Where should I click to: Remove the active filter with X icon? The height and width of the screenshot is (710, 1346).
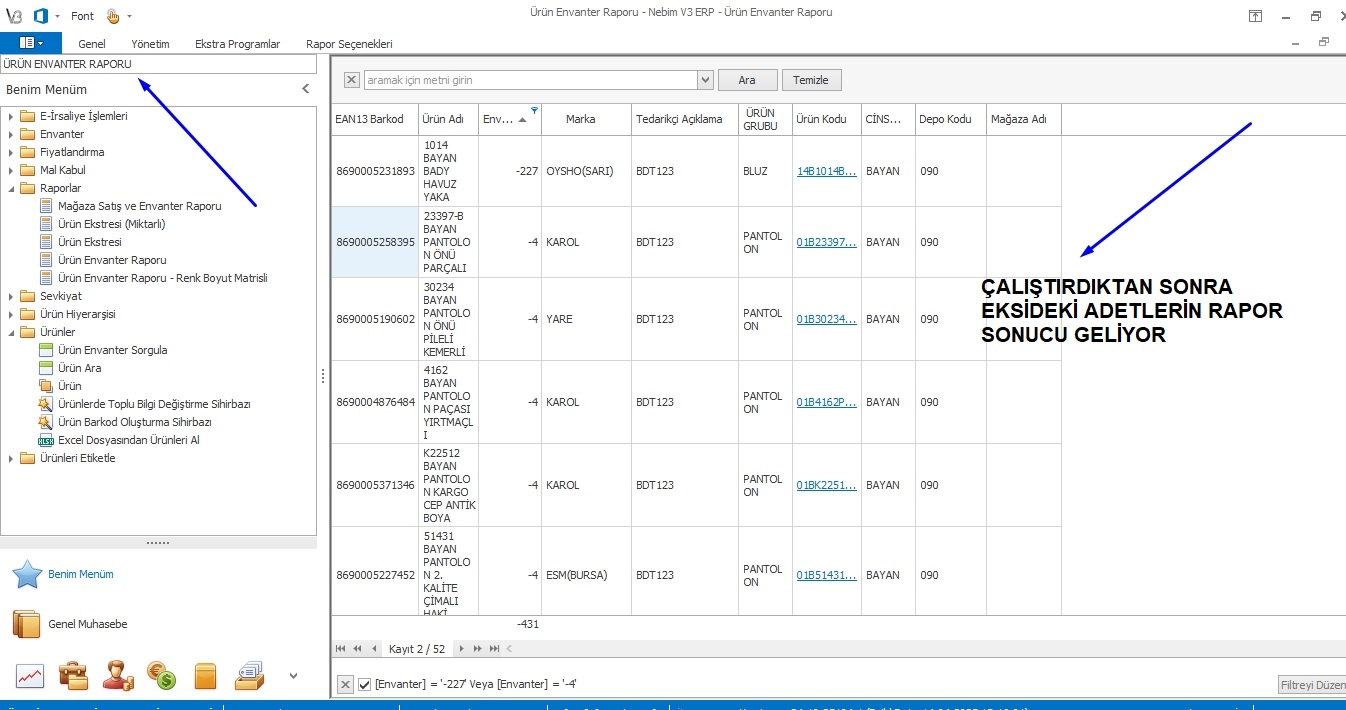pos(345,684)
